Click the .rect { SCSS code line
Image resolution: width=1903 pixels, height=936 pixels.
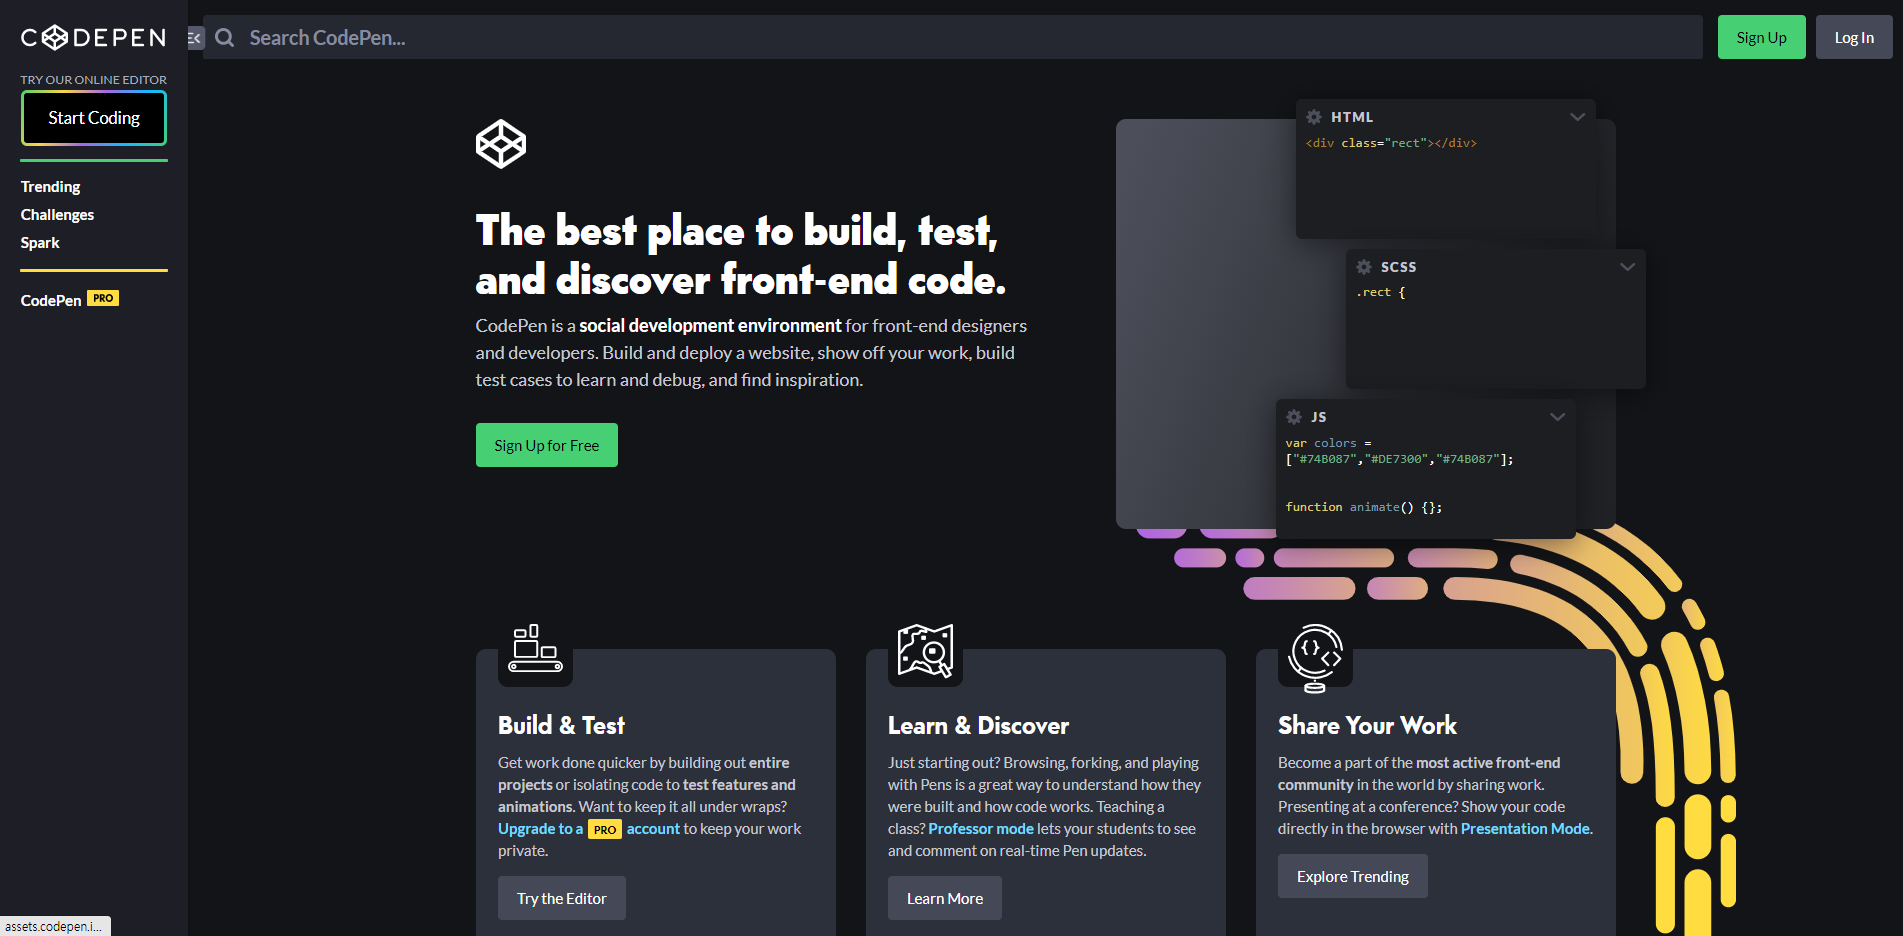click(1381, 292)
